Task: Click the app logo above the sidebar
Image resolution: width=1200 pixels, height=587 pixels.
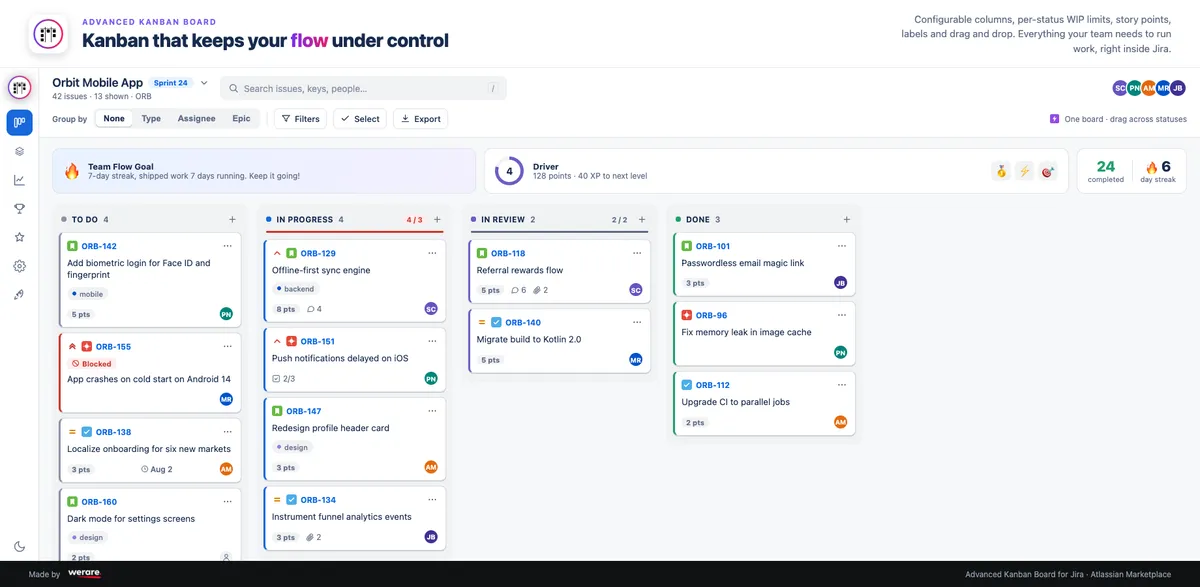Action: coord(19,88)
